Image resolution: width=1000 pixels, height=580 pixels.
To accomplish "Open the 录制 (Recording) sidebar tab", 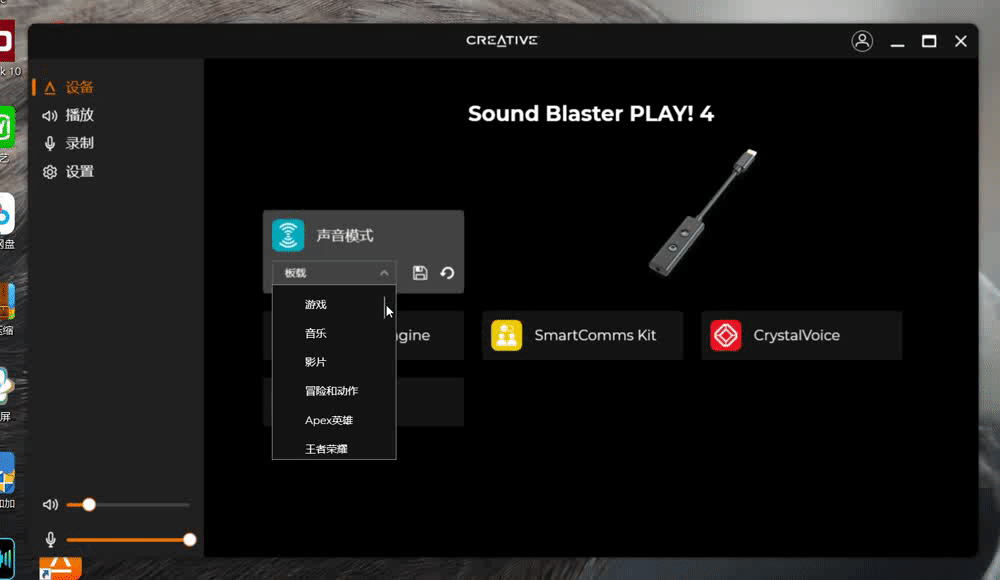I will point(69,144).
